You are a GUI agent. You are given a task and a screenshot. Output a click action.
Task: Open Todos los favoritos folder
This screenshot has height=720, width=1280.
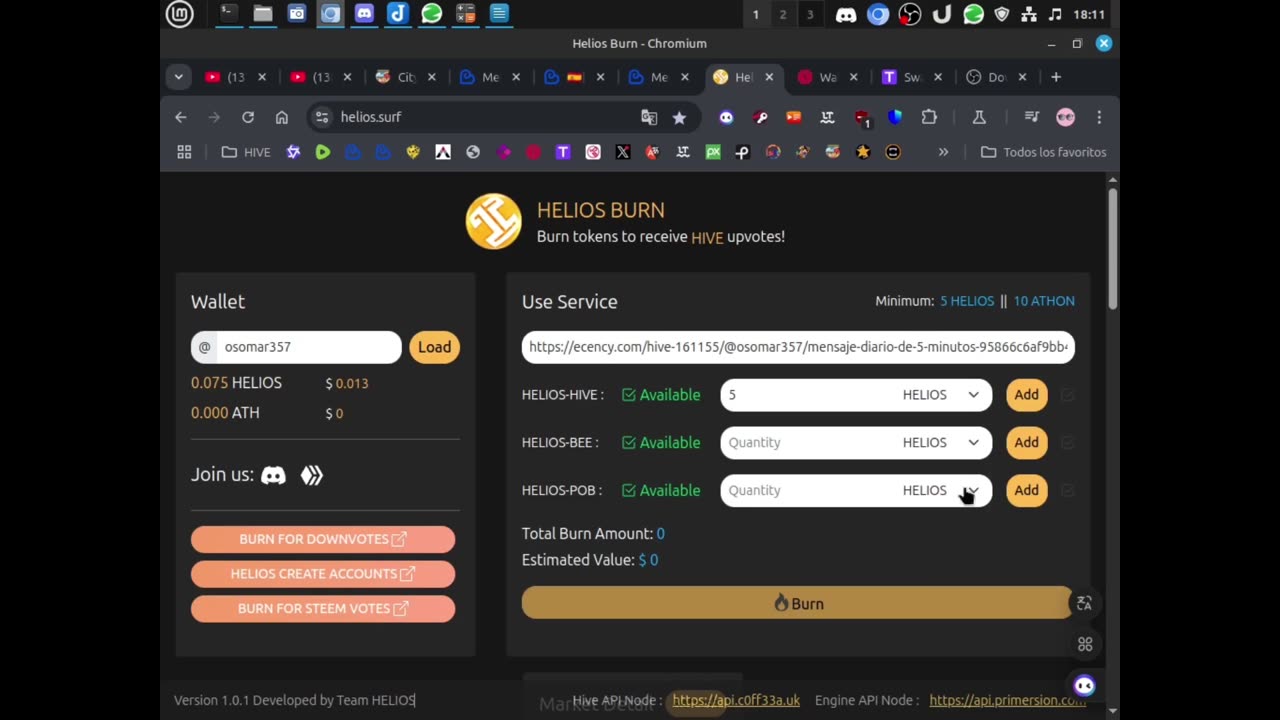pyautogui.click(x=1044, y=152)
